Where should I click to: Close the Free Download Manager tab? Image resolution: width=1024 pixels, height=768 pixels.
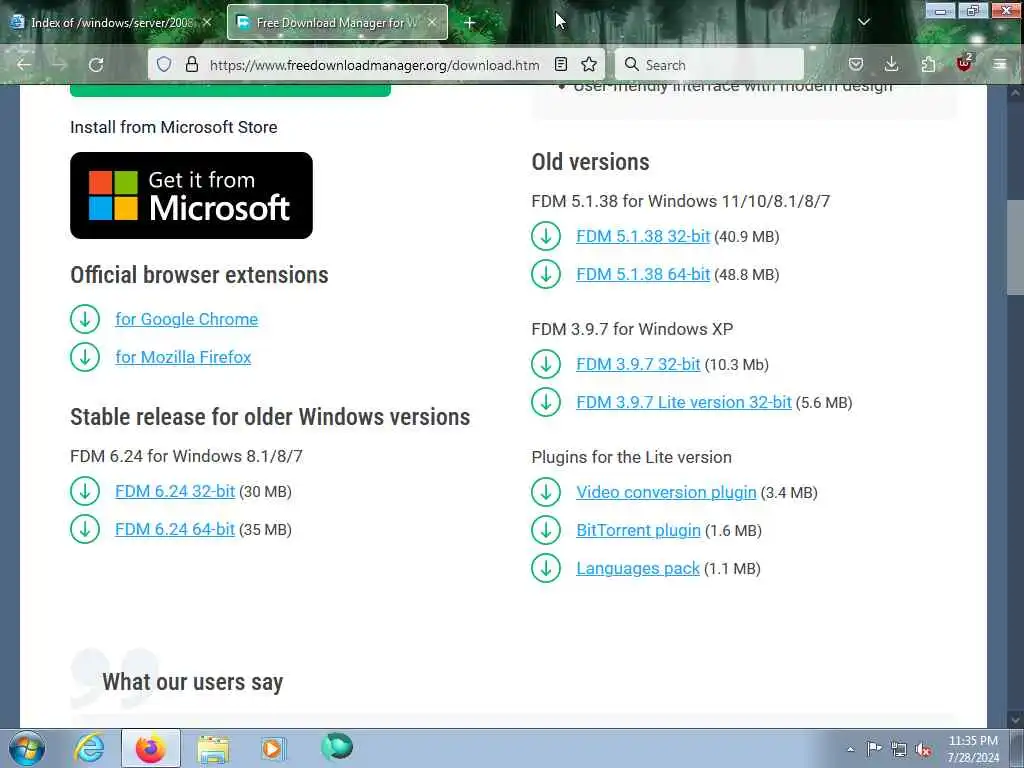coord(432,22)
